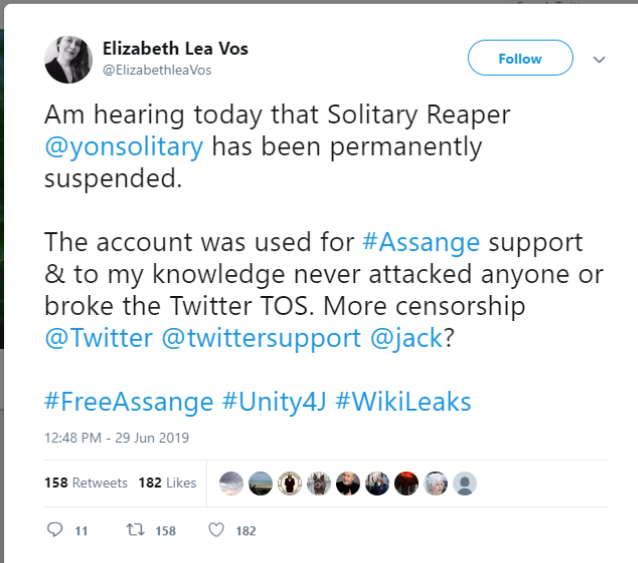Image resolution: width=638 pixels, height=563 pixels.
Task: Click the reply speech bubble icon
Action: (x=56, y=530)
